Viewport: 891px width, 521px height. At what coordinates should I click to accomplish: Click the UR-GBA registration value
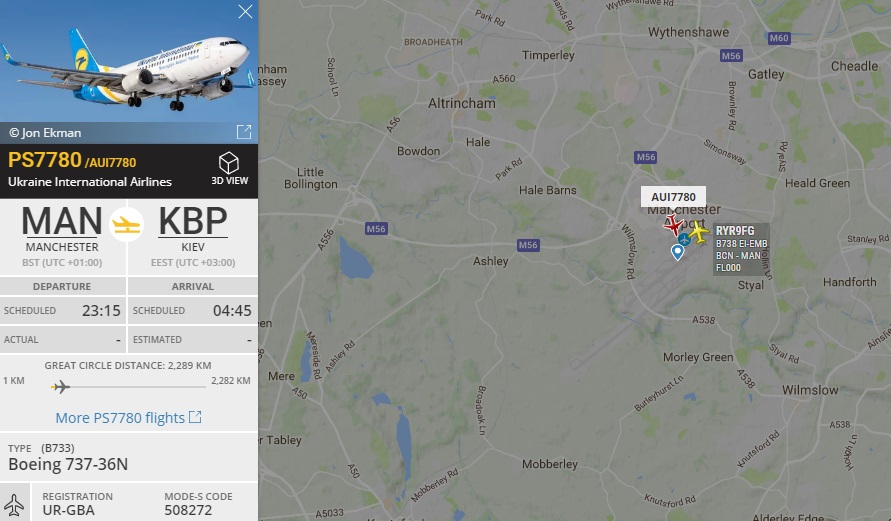[68, 510]
